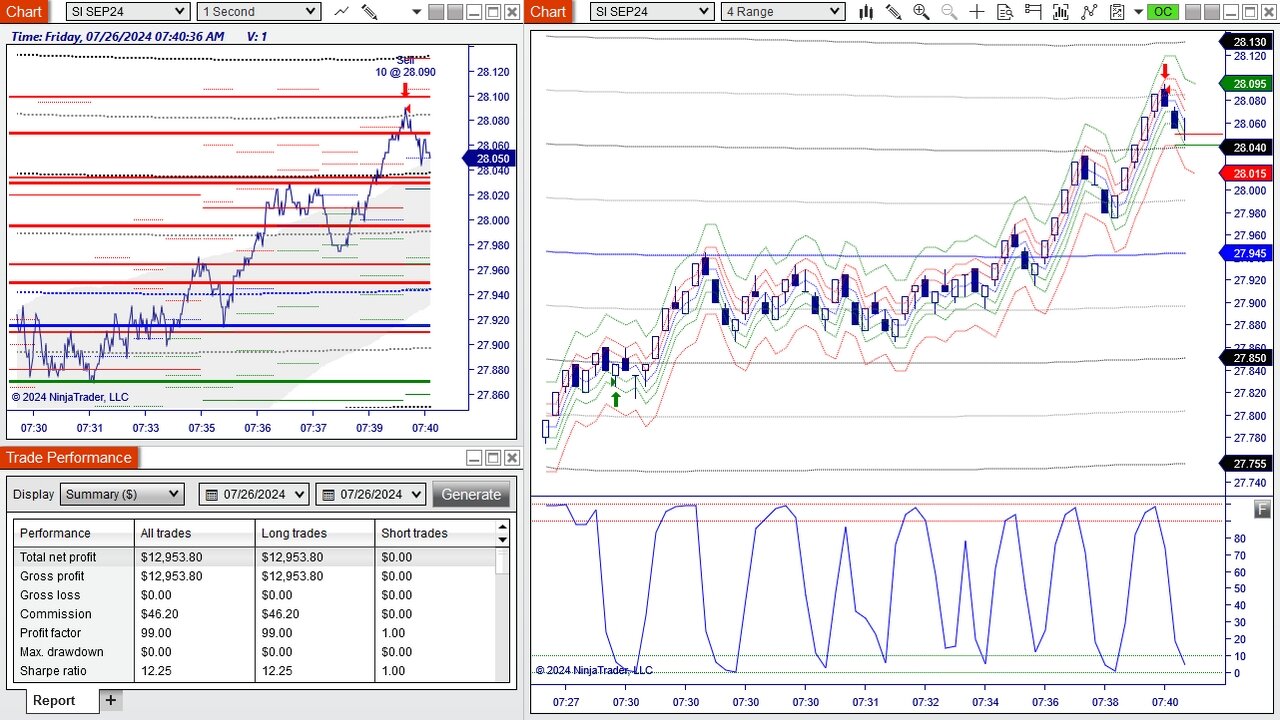Maximize the Trade Performance panel
Screen dimensions: 1280x720
pos(493,458)
